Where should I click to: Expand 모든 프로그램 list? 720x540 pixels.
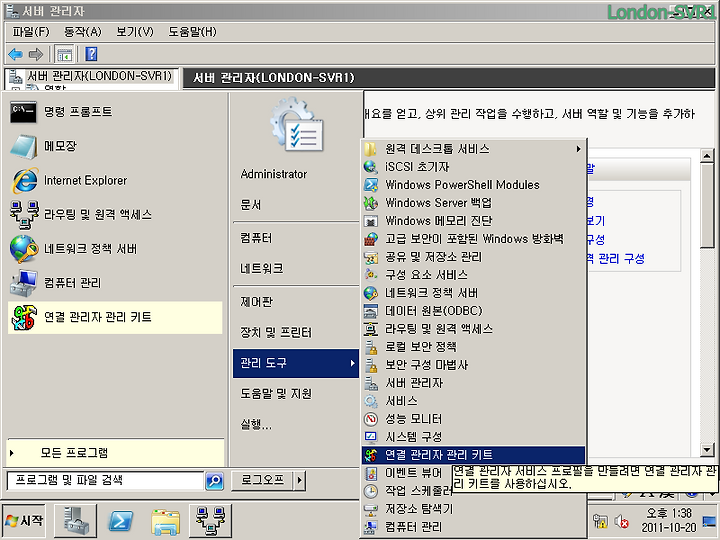[116, 453]
